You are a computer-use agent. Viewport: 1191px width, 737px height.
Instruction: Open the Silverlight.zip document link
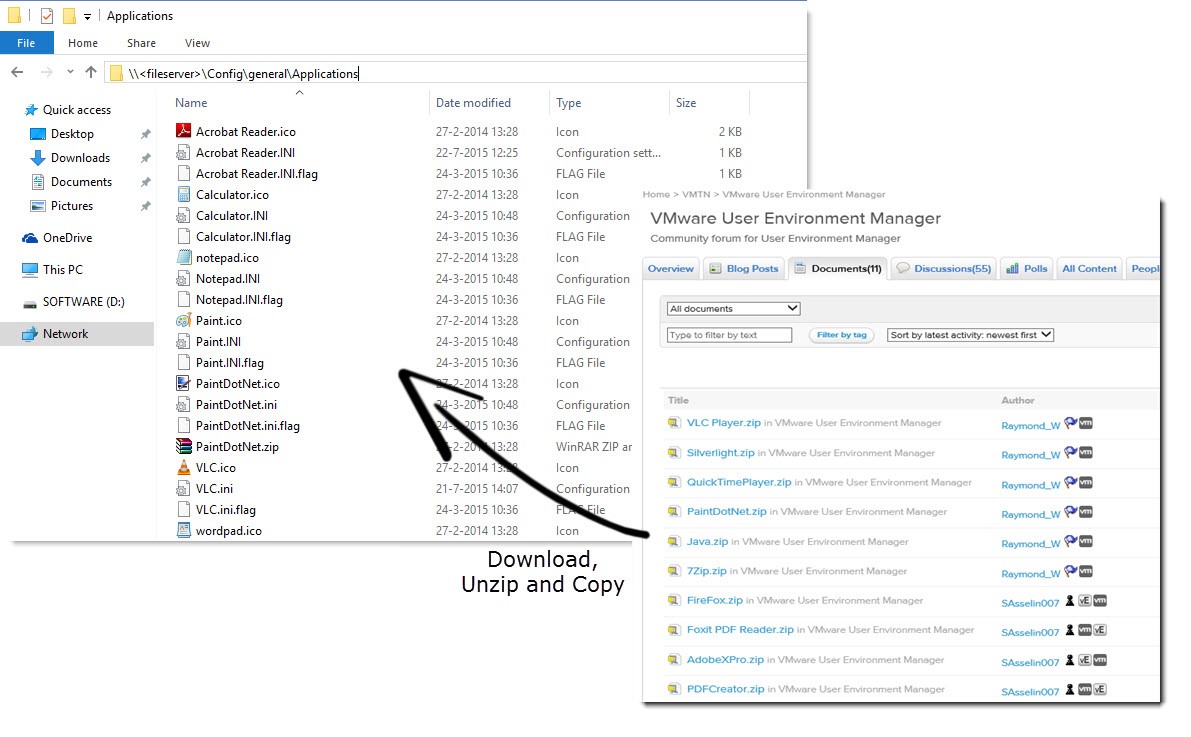pyautogui.click(x=720, y=453)
